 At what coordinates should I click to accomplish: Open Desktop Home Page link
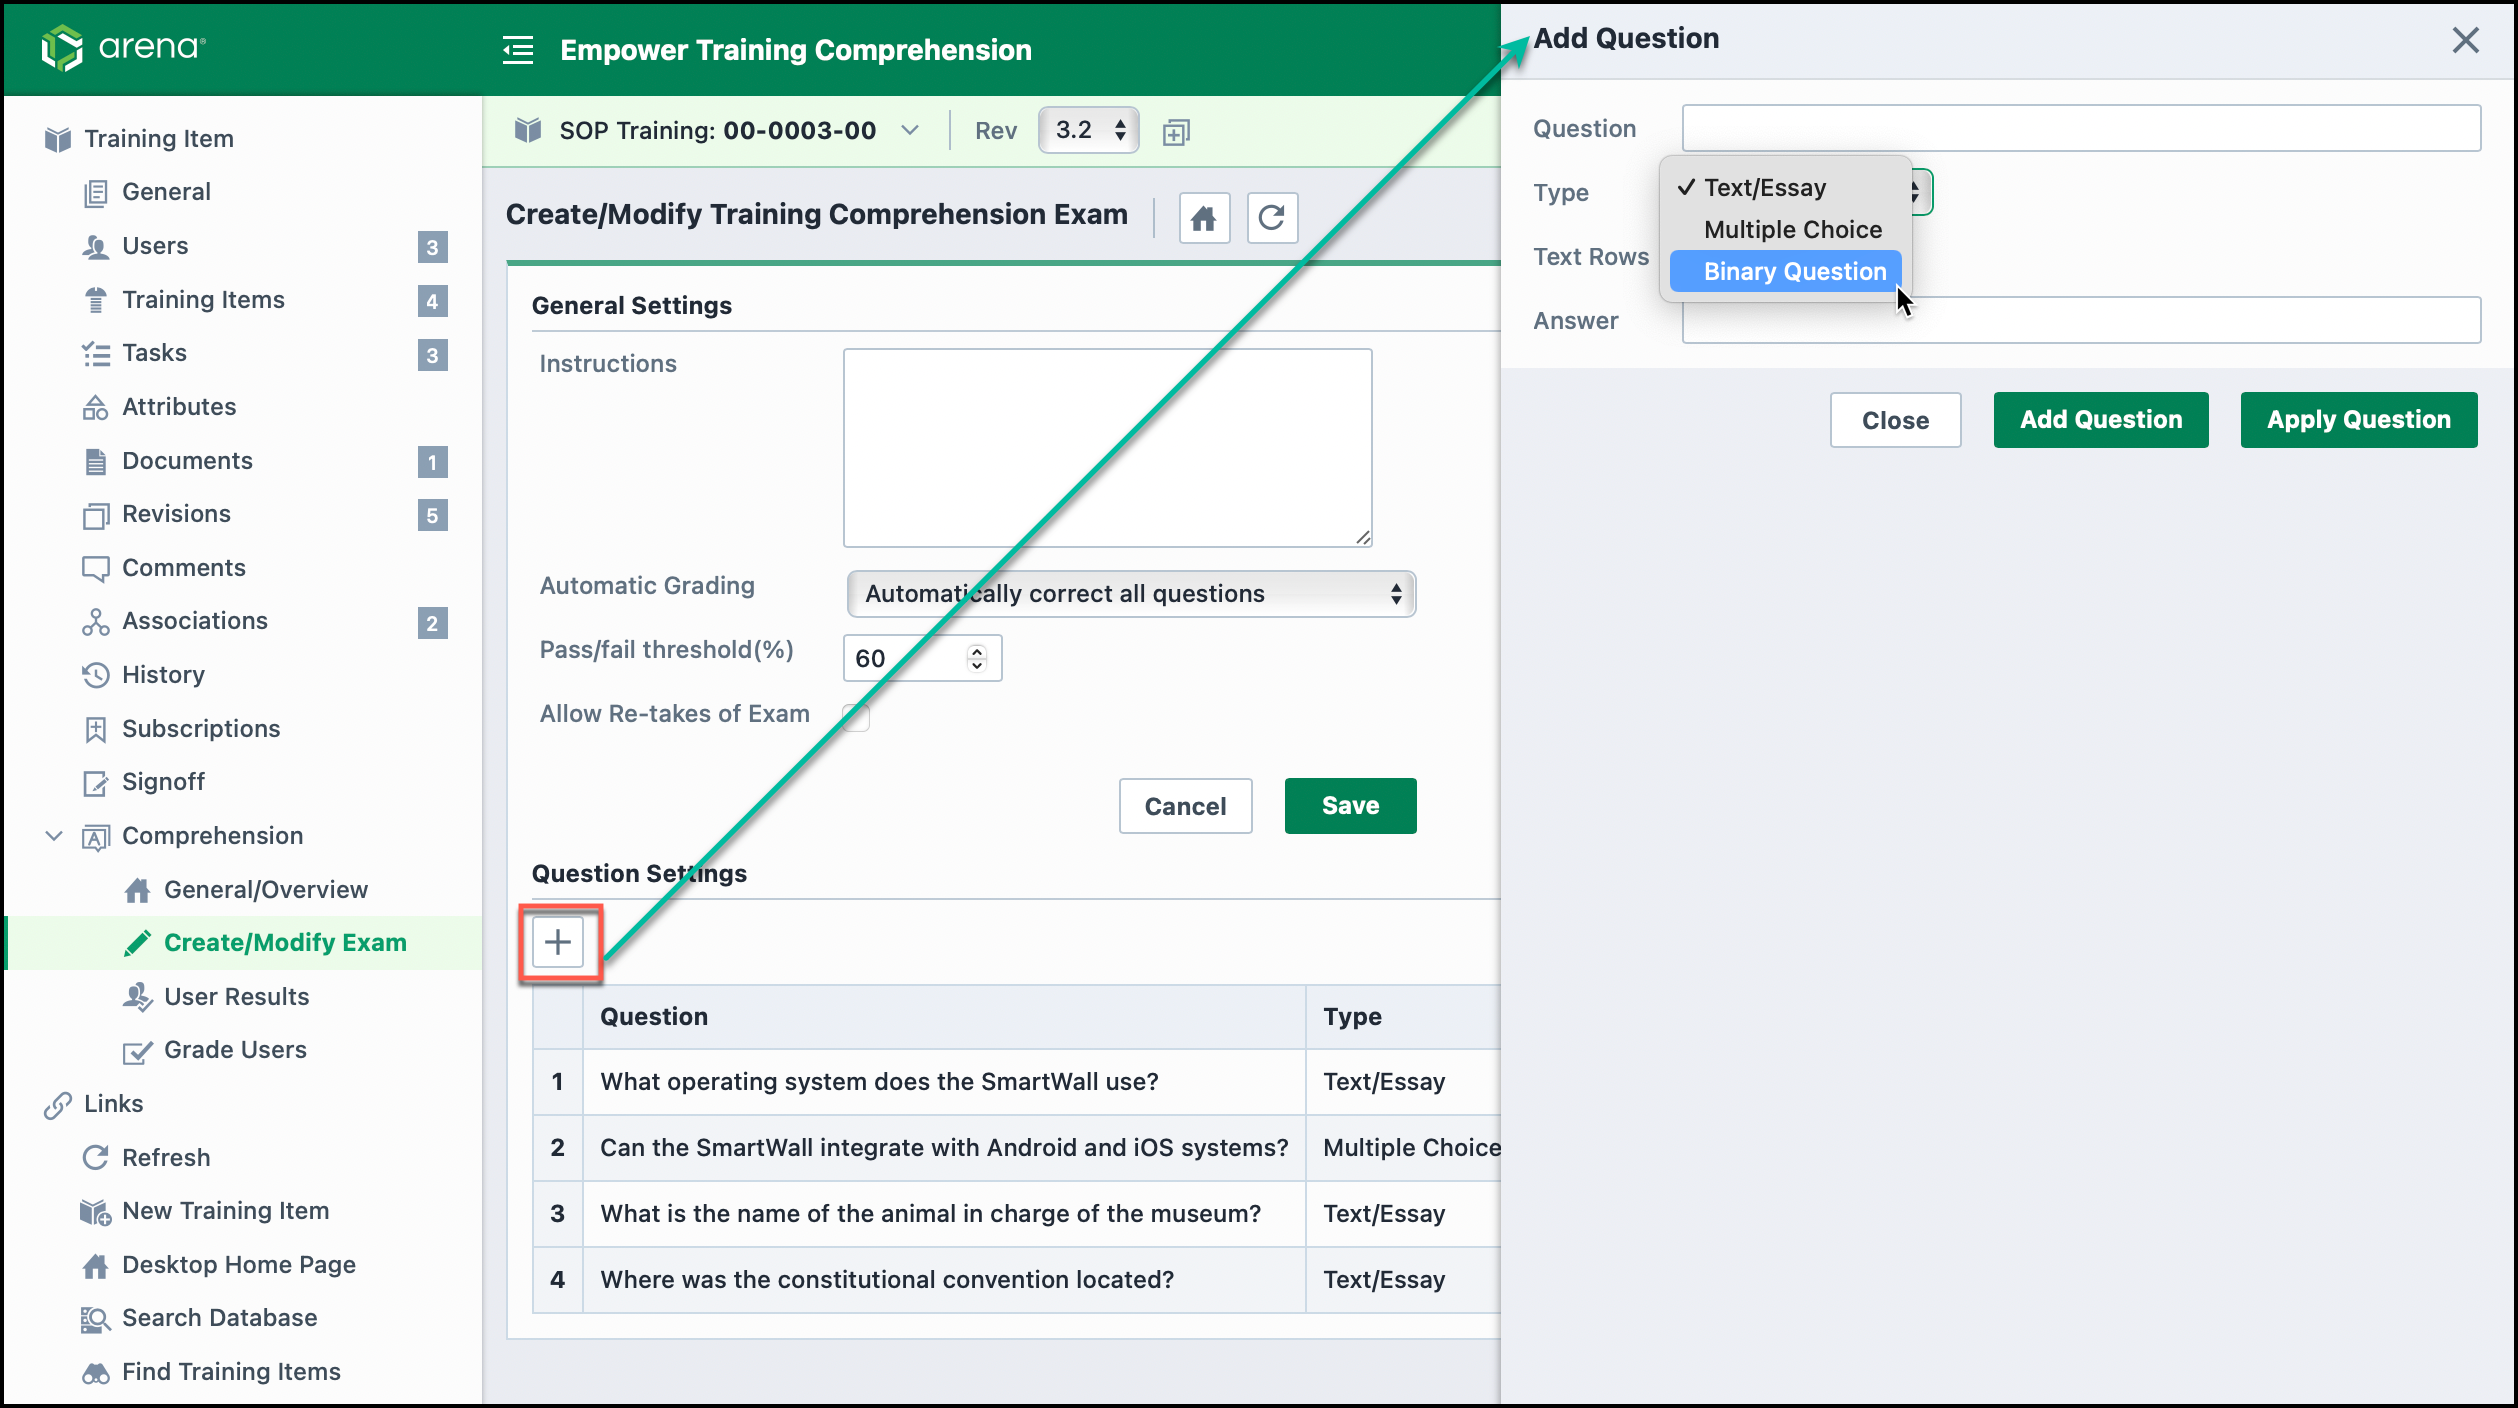(x=238, y=1265)
